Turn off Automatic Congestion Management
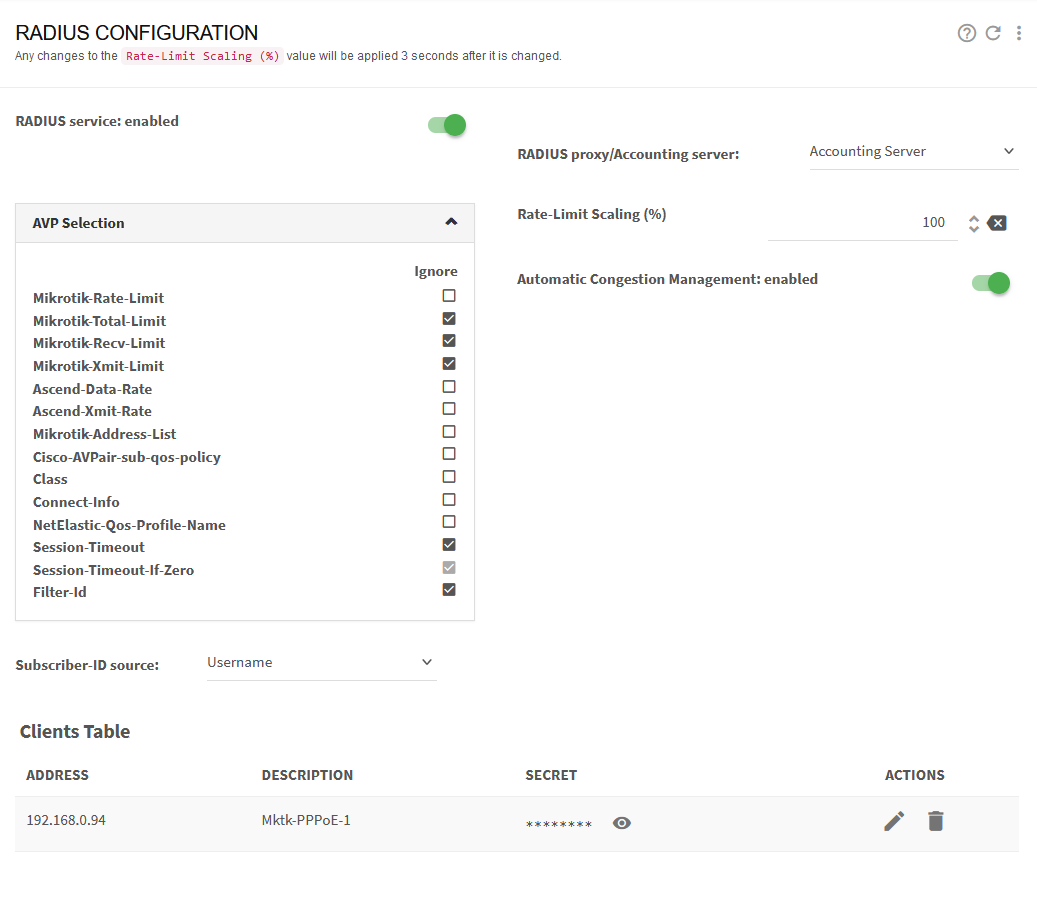This screenshot has height=897, width=1037. [989, 283]
